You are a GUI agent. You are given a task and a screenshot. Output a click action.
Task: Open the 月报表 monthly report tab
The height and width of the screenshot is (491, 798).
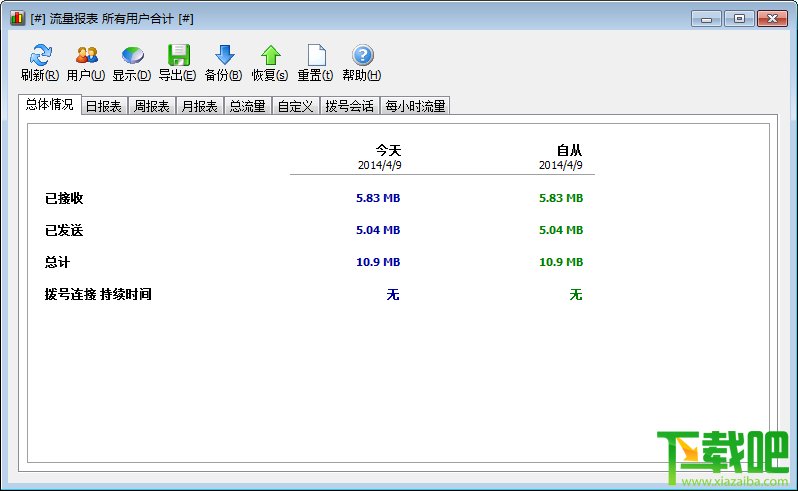click(200, 106)
